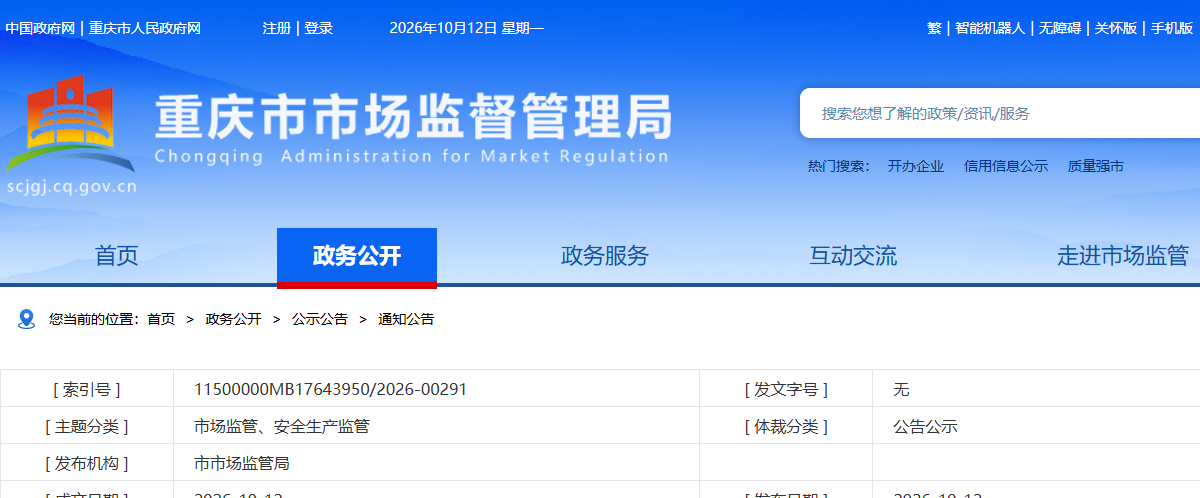1200x498 pixels.
Task: Select the 政务公开 navigation tab
Action: click(357, 256)
